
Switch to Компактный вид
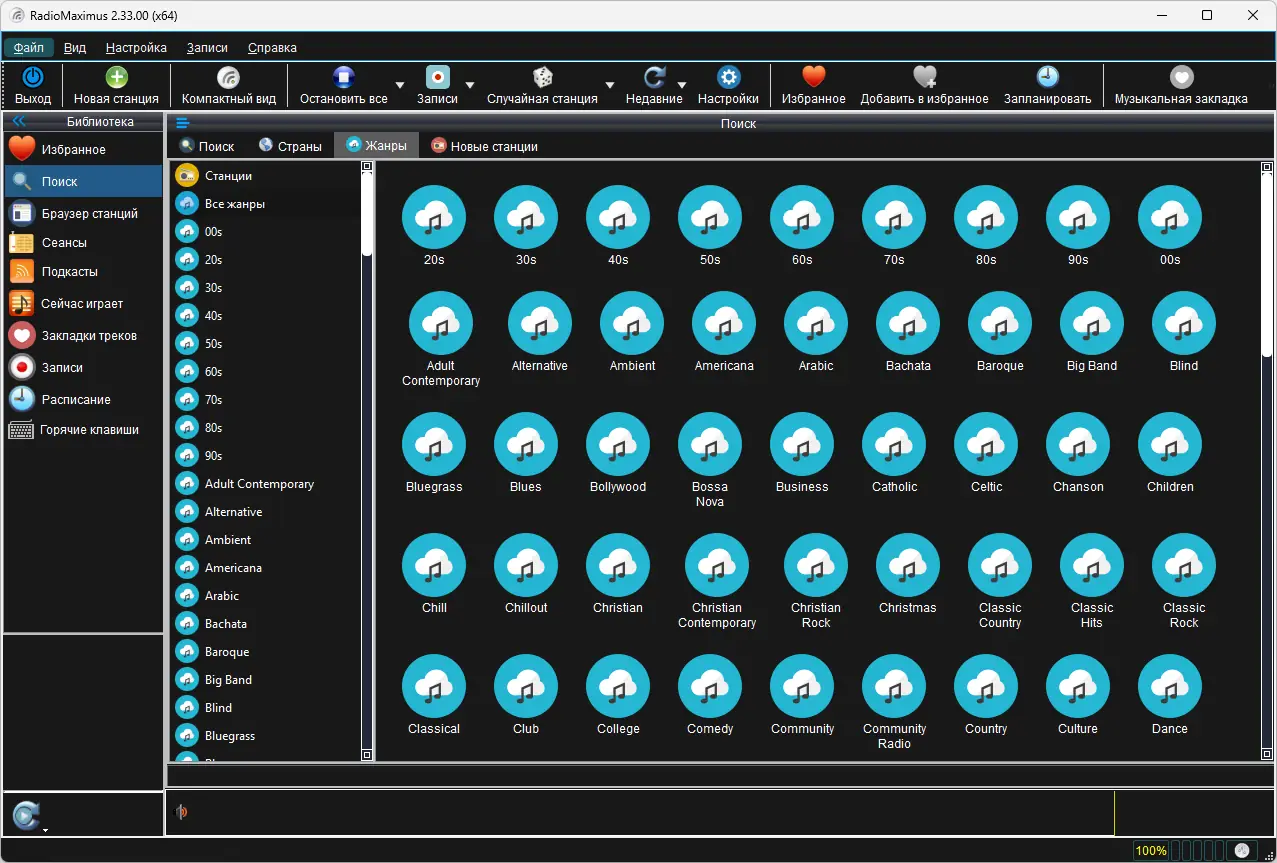pyautogui.click(x=229, y=78)
